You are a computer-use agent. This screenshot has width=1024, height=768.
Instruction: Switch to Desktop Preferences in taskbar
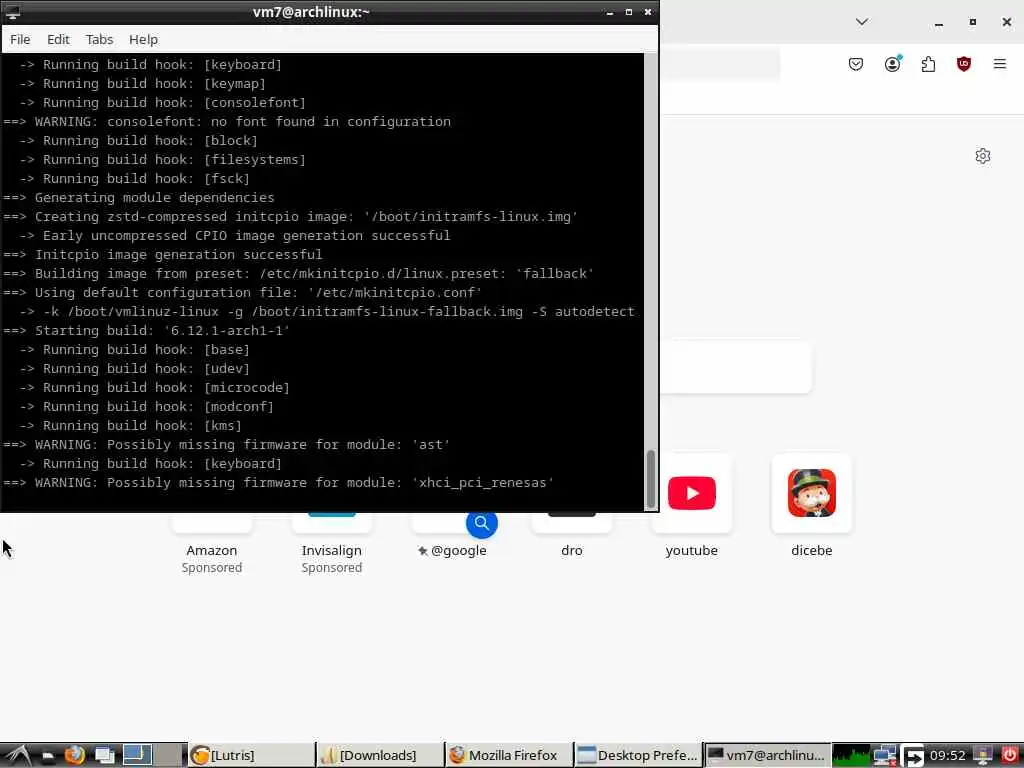pos(638,756)
